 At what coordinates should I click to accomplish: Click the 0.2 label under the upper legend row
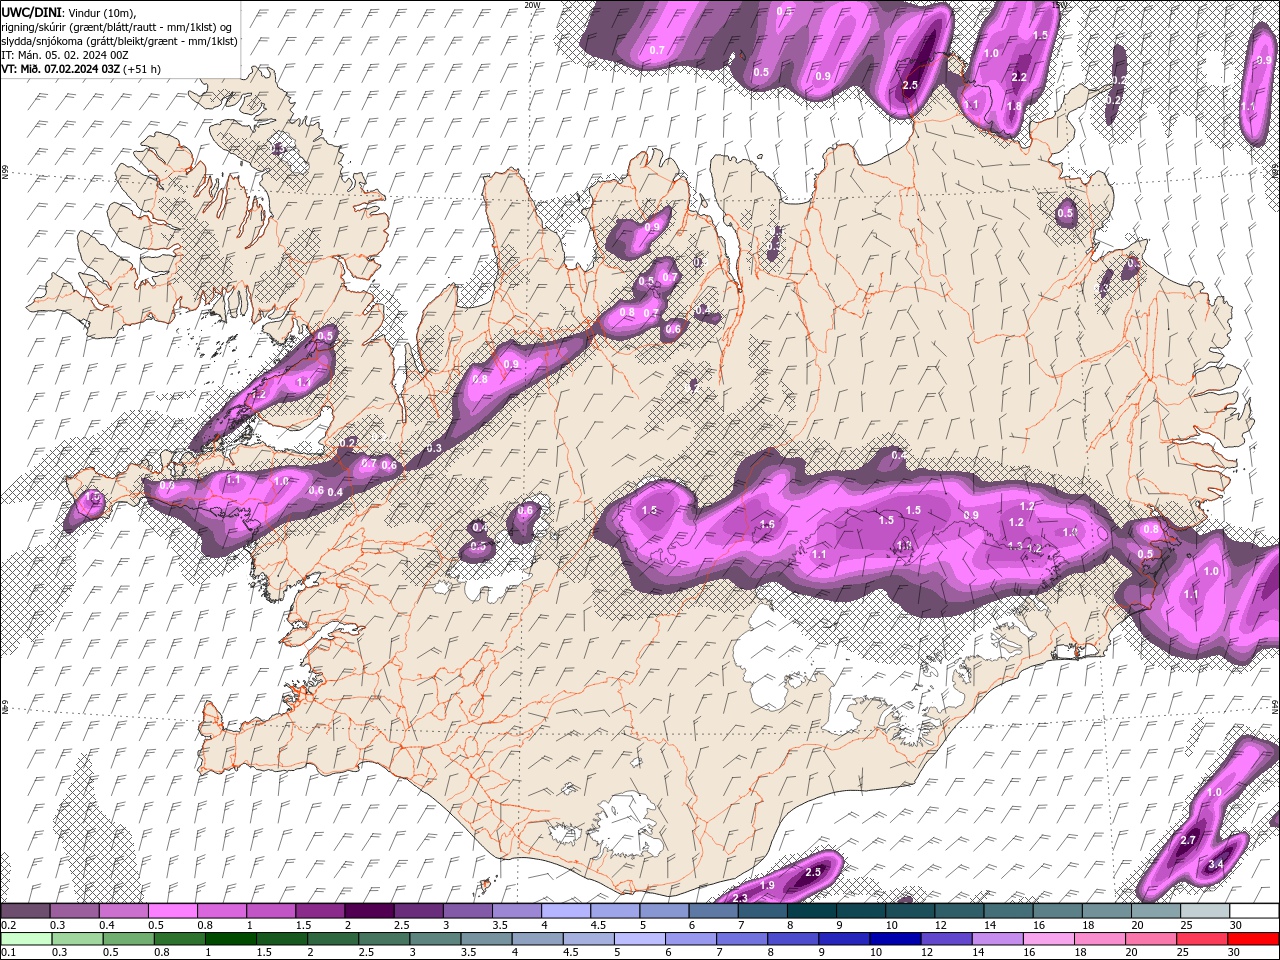tap(9, 925)
